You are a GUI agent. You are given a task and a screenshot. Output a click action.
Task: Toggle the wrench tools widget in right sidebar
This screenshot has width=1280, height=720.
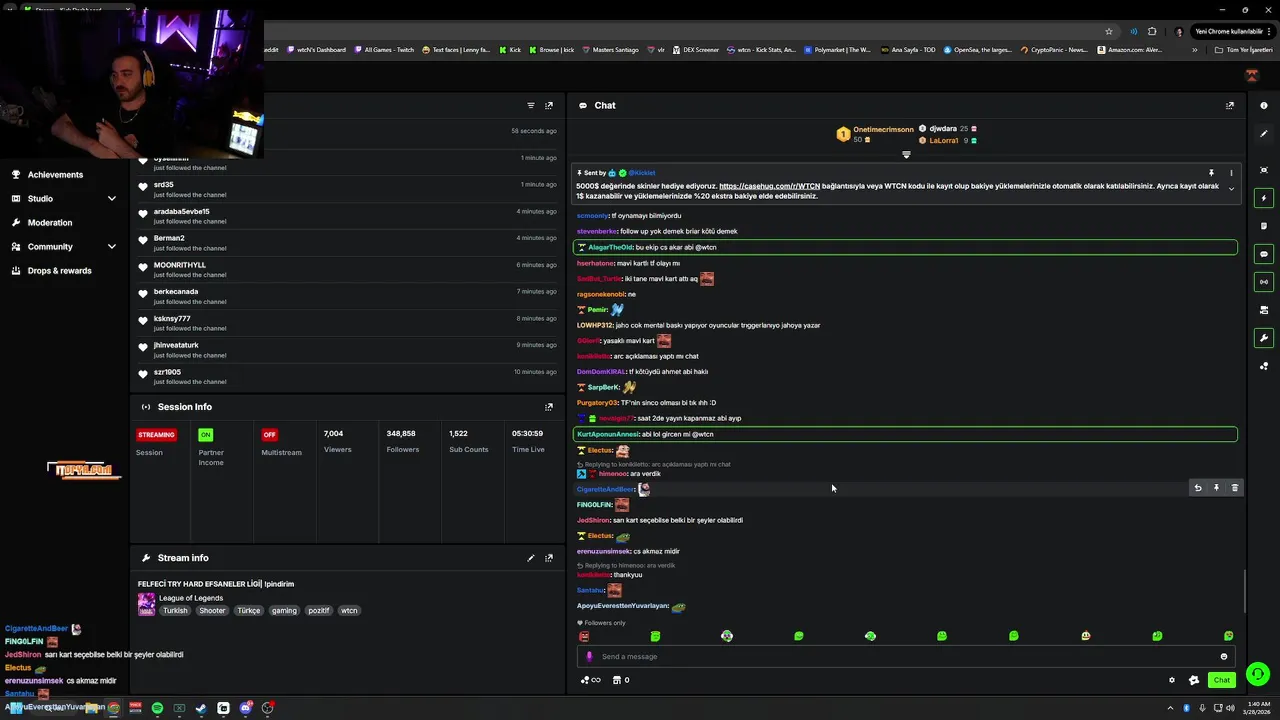[1264, 338]
